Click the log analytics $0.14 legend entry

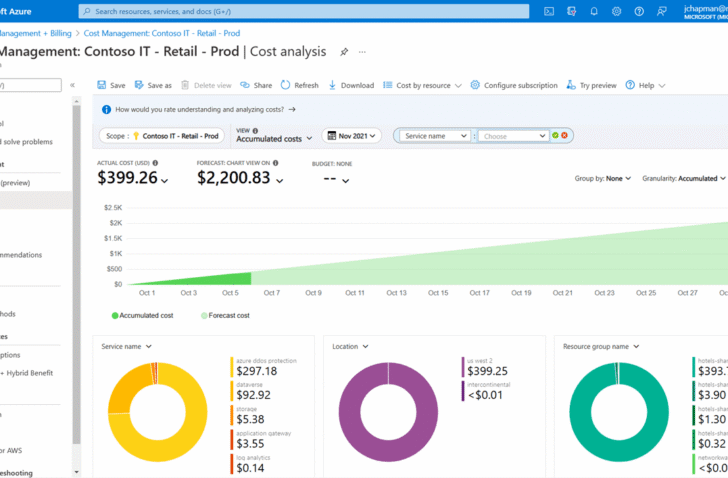(x=250, y=464)
